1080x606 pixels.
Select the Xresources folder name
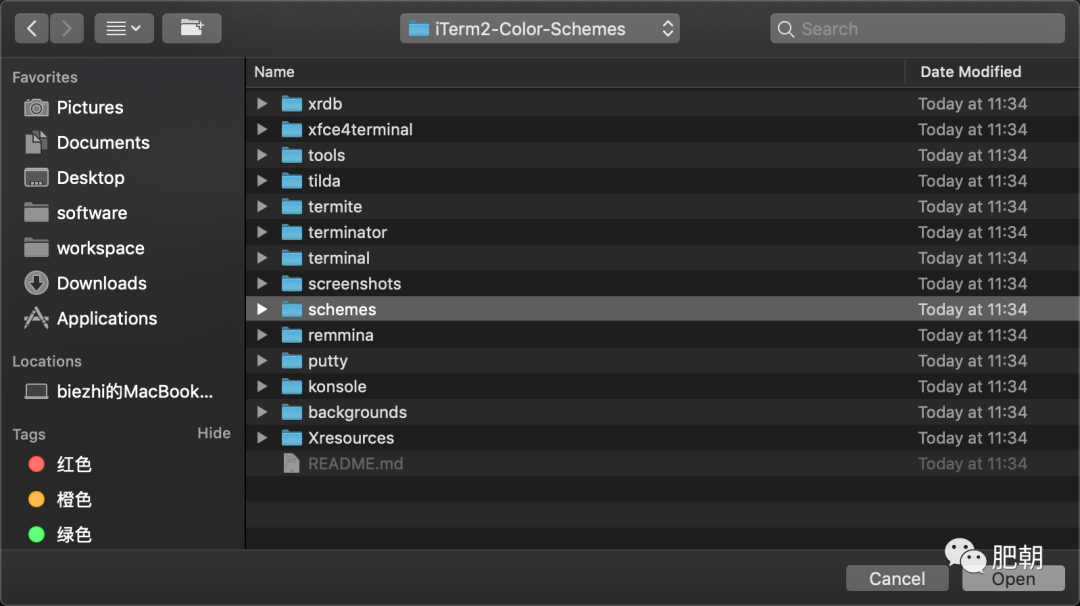point(351,438)
